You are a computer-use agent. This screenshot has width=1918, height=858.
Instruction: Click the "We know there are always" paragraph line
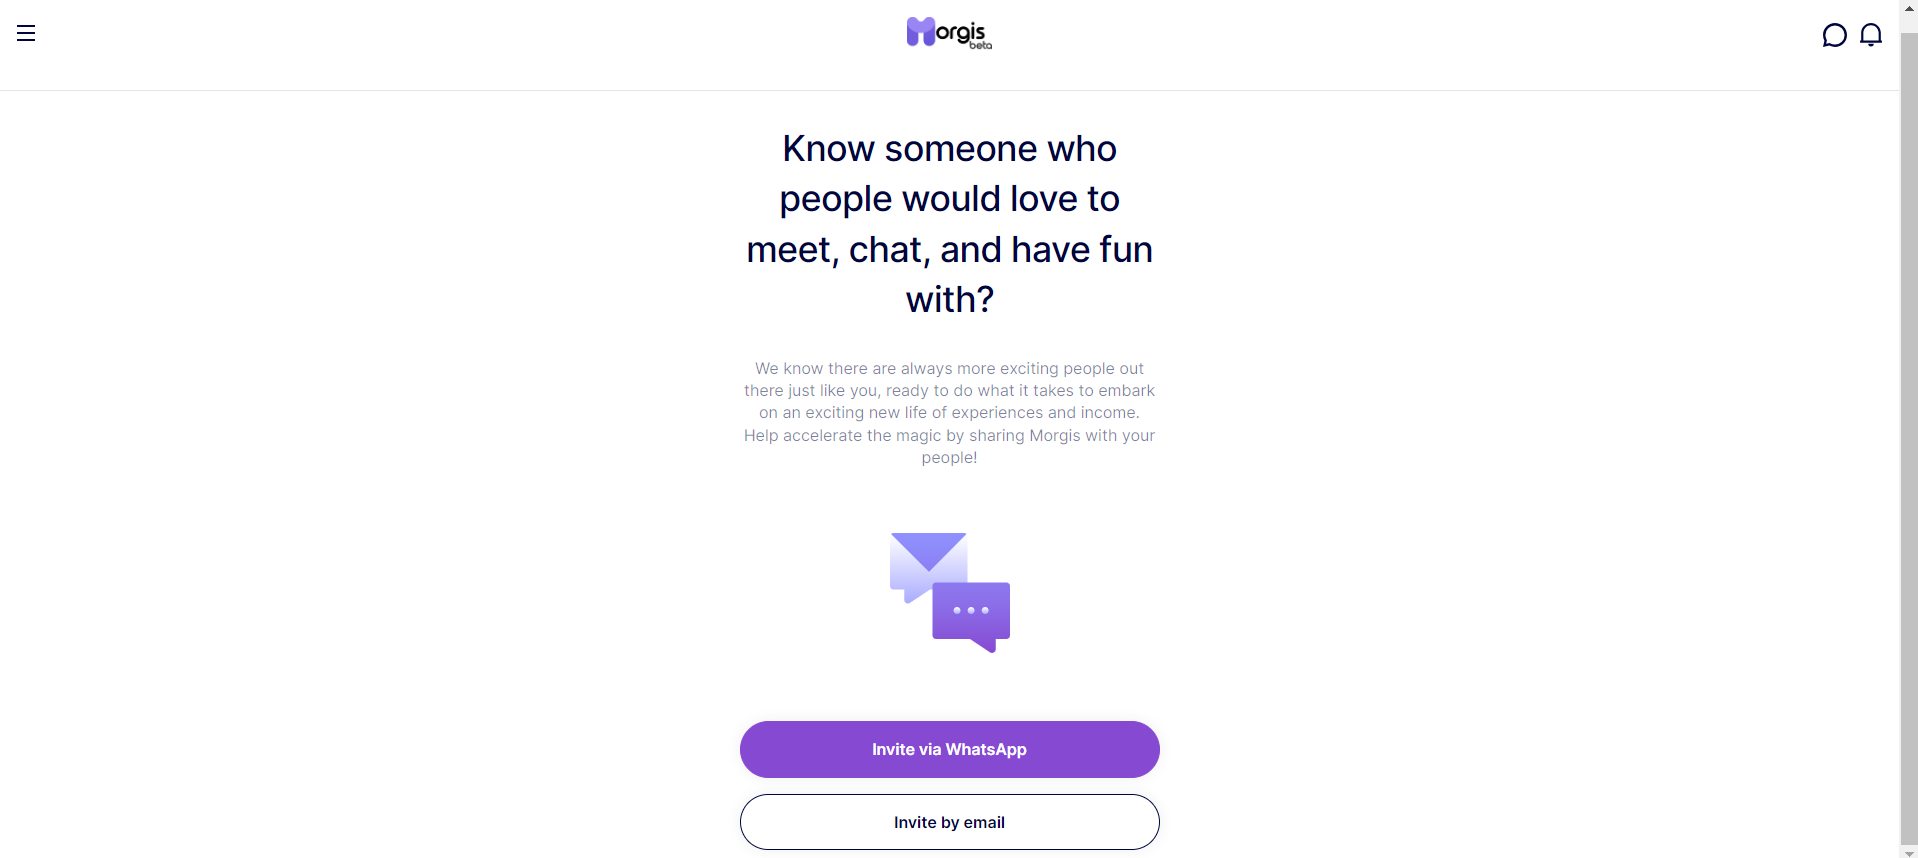point(949,368)
